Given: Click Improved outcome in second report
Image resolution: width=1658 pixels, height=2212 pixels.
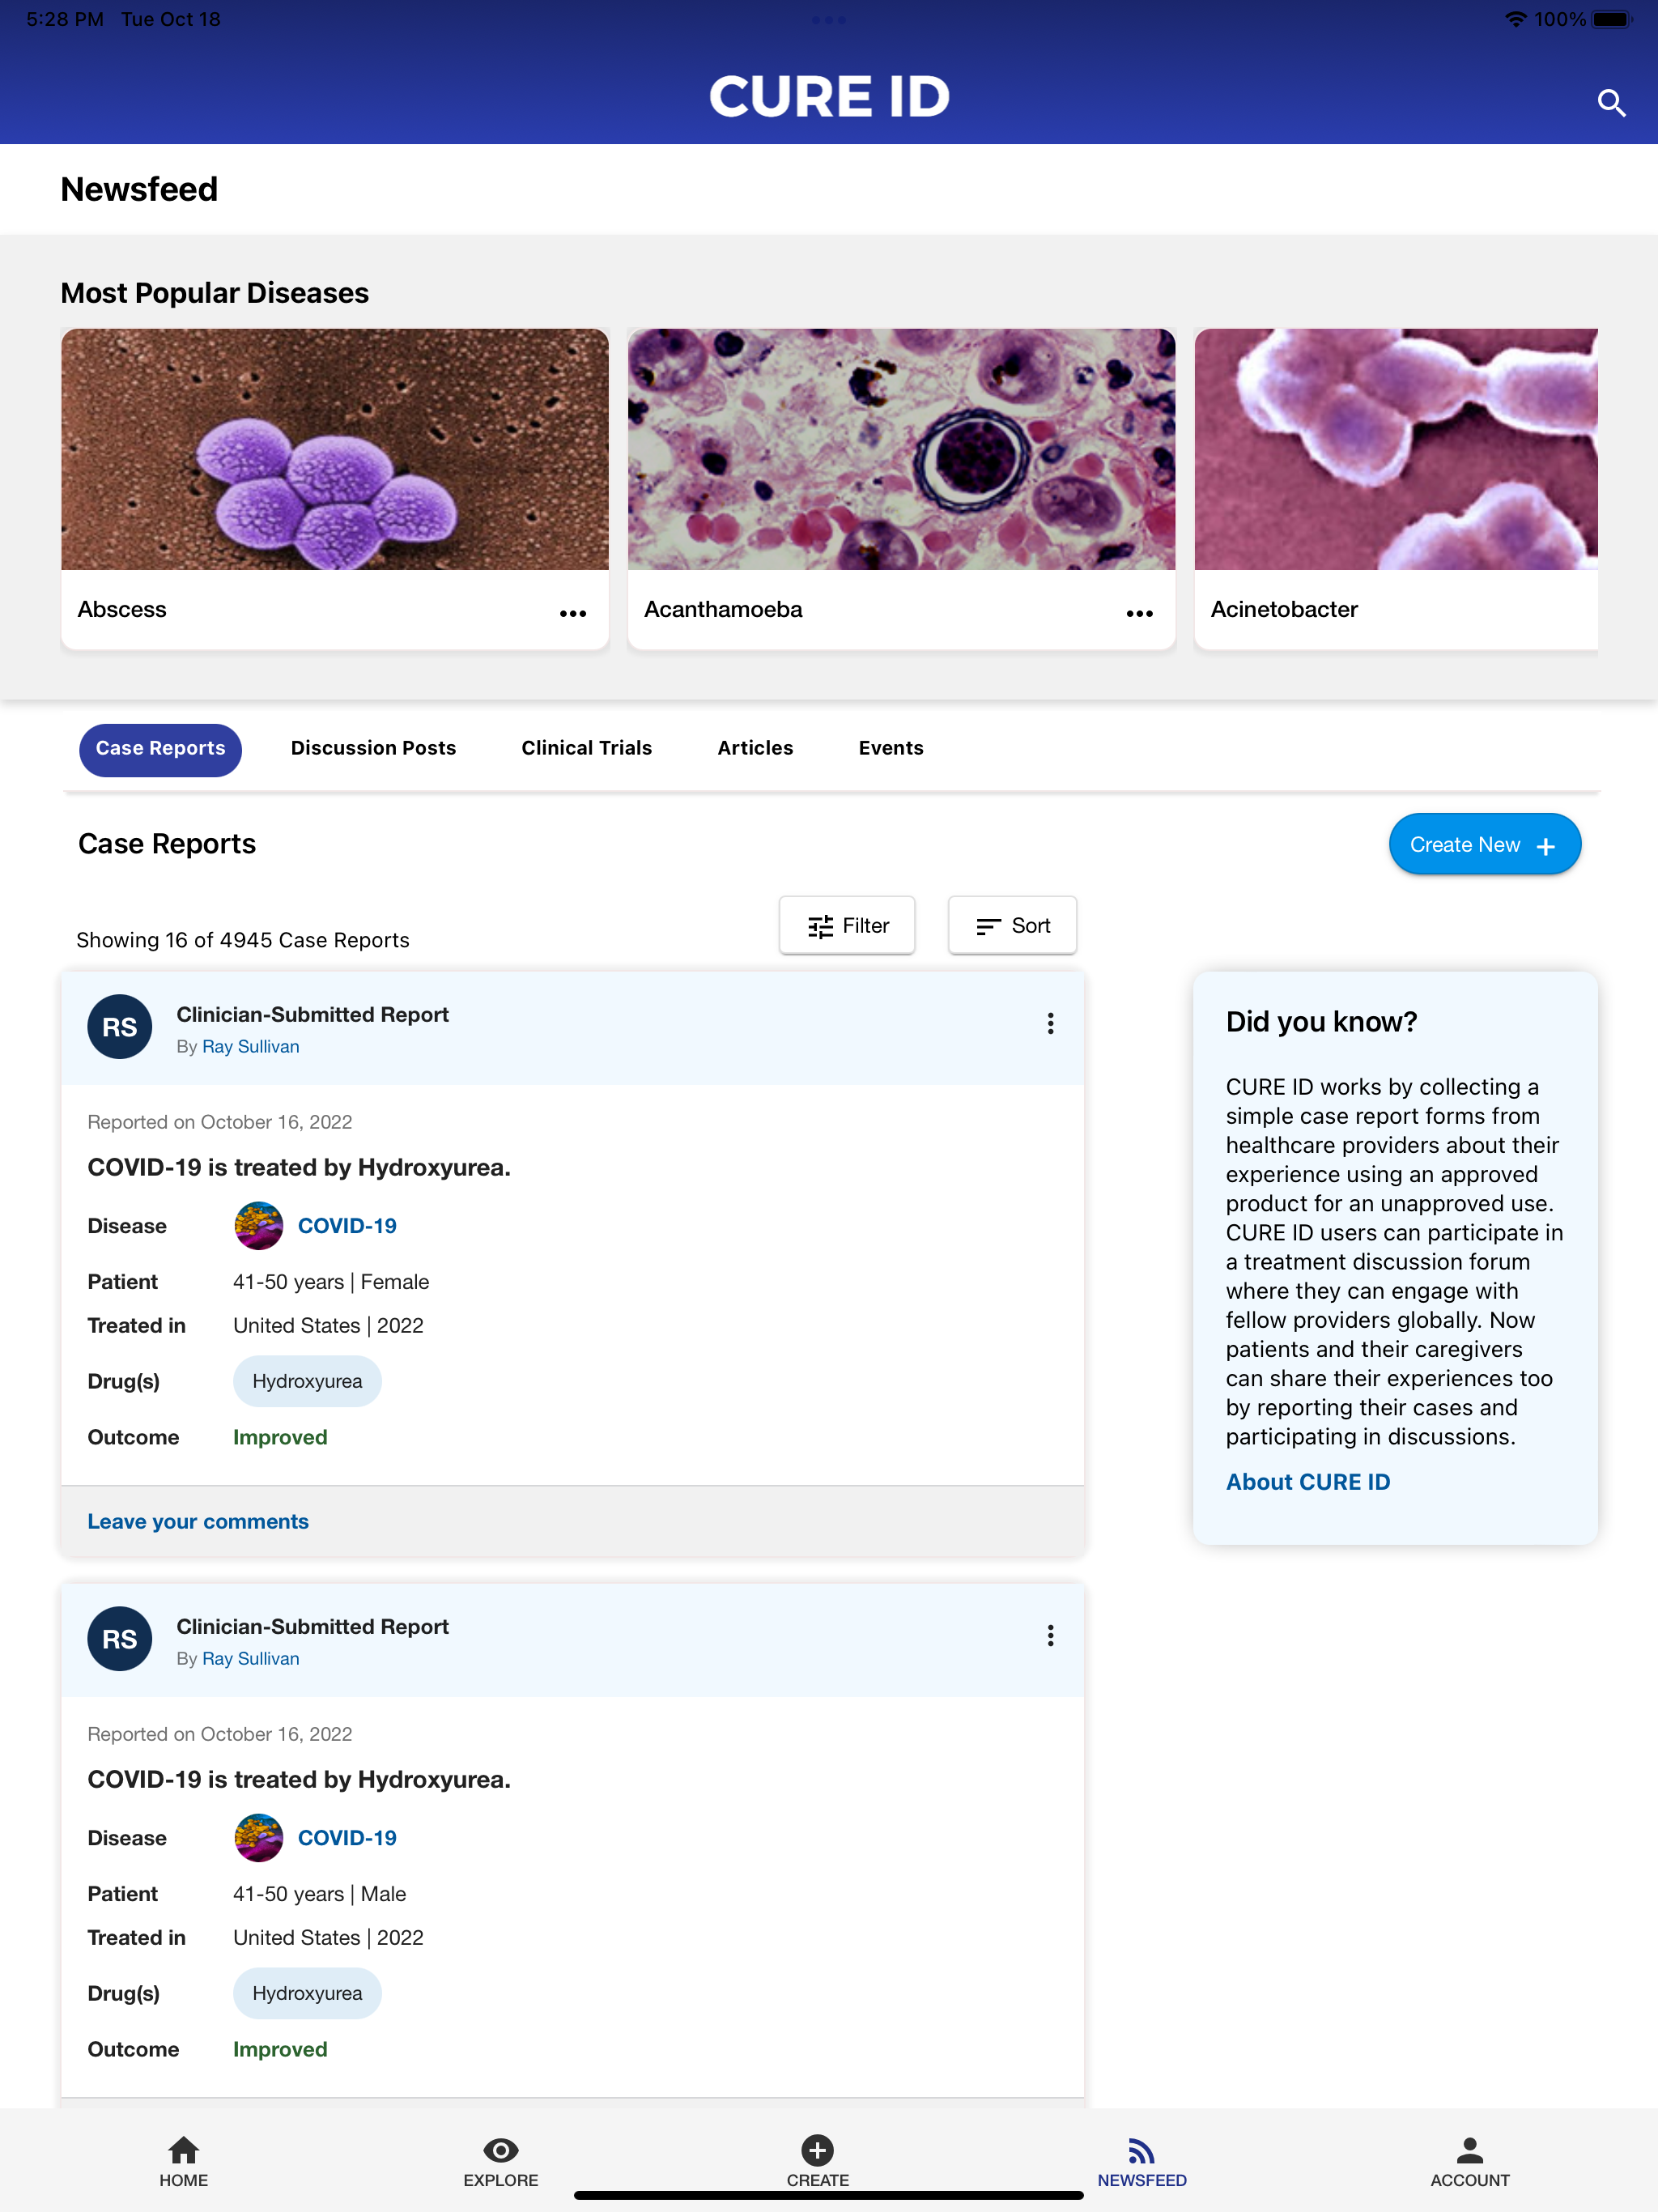Looking at the screenshot, I should coord(280,2049).
